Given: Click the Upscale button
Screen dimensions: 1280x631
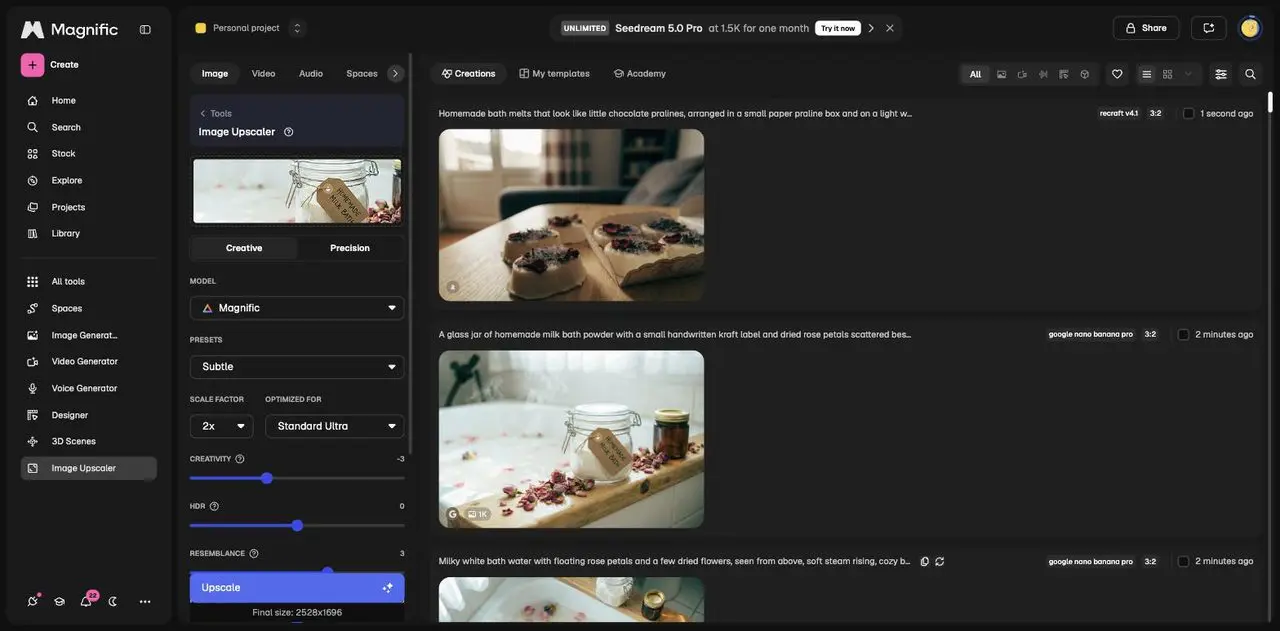Looking at the screenshot, I should pos(297,588).
